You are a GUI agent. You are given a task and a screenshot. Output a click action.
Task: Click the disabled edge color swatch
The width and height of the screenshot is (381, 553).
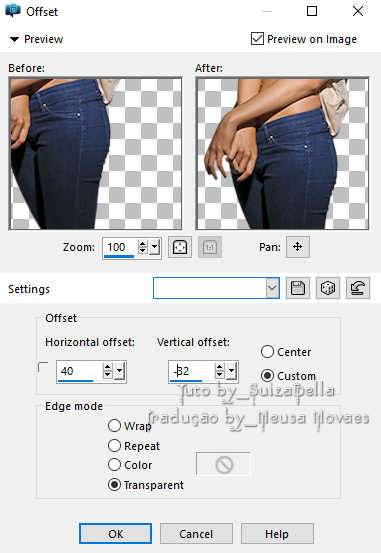[x=223, y=464]
